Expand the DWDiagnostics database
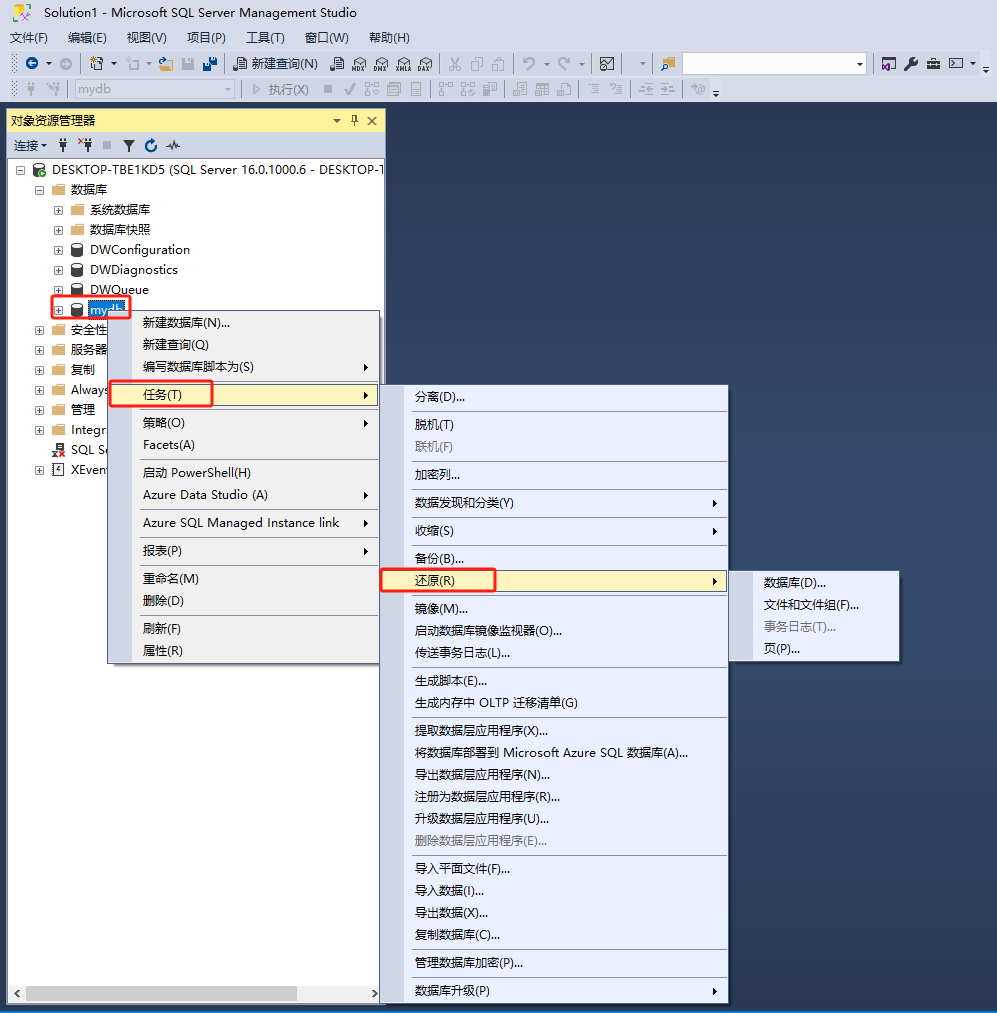The image size is (997, 1013). click(x=58, y=270)
